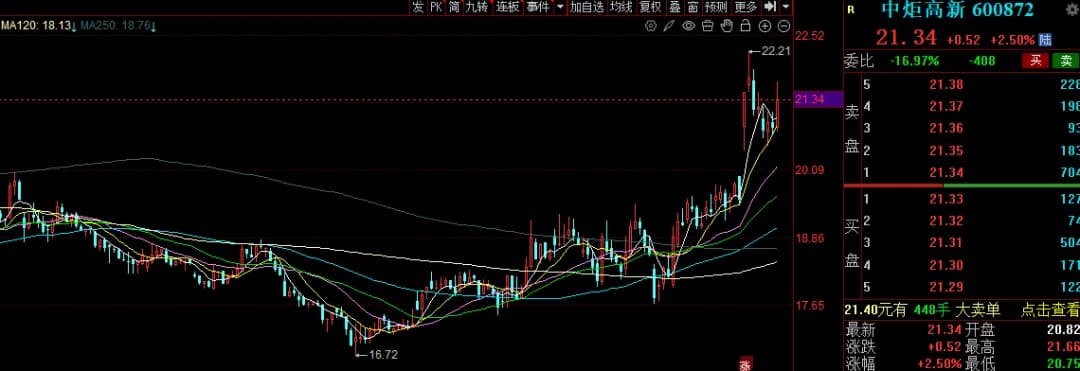Open chart settings hexagon gear icon
The height and width of the screenshot is (371, 1080).
650,26
